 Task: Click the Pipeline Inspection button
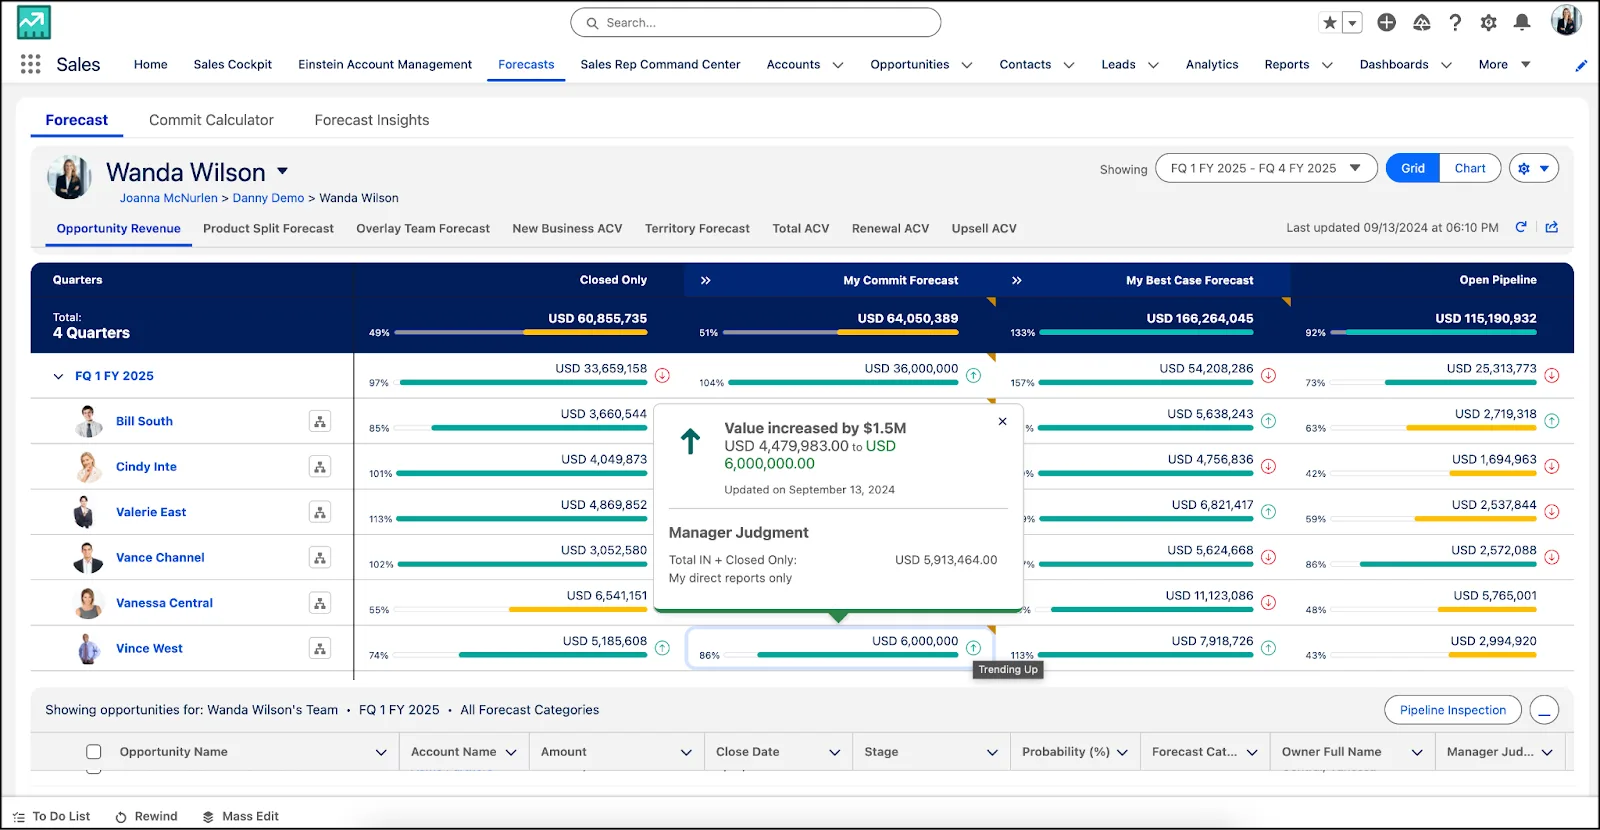(1453, 710)
